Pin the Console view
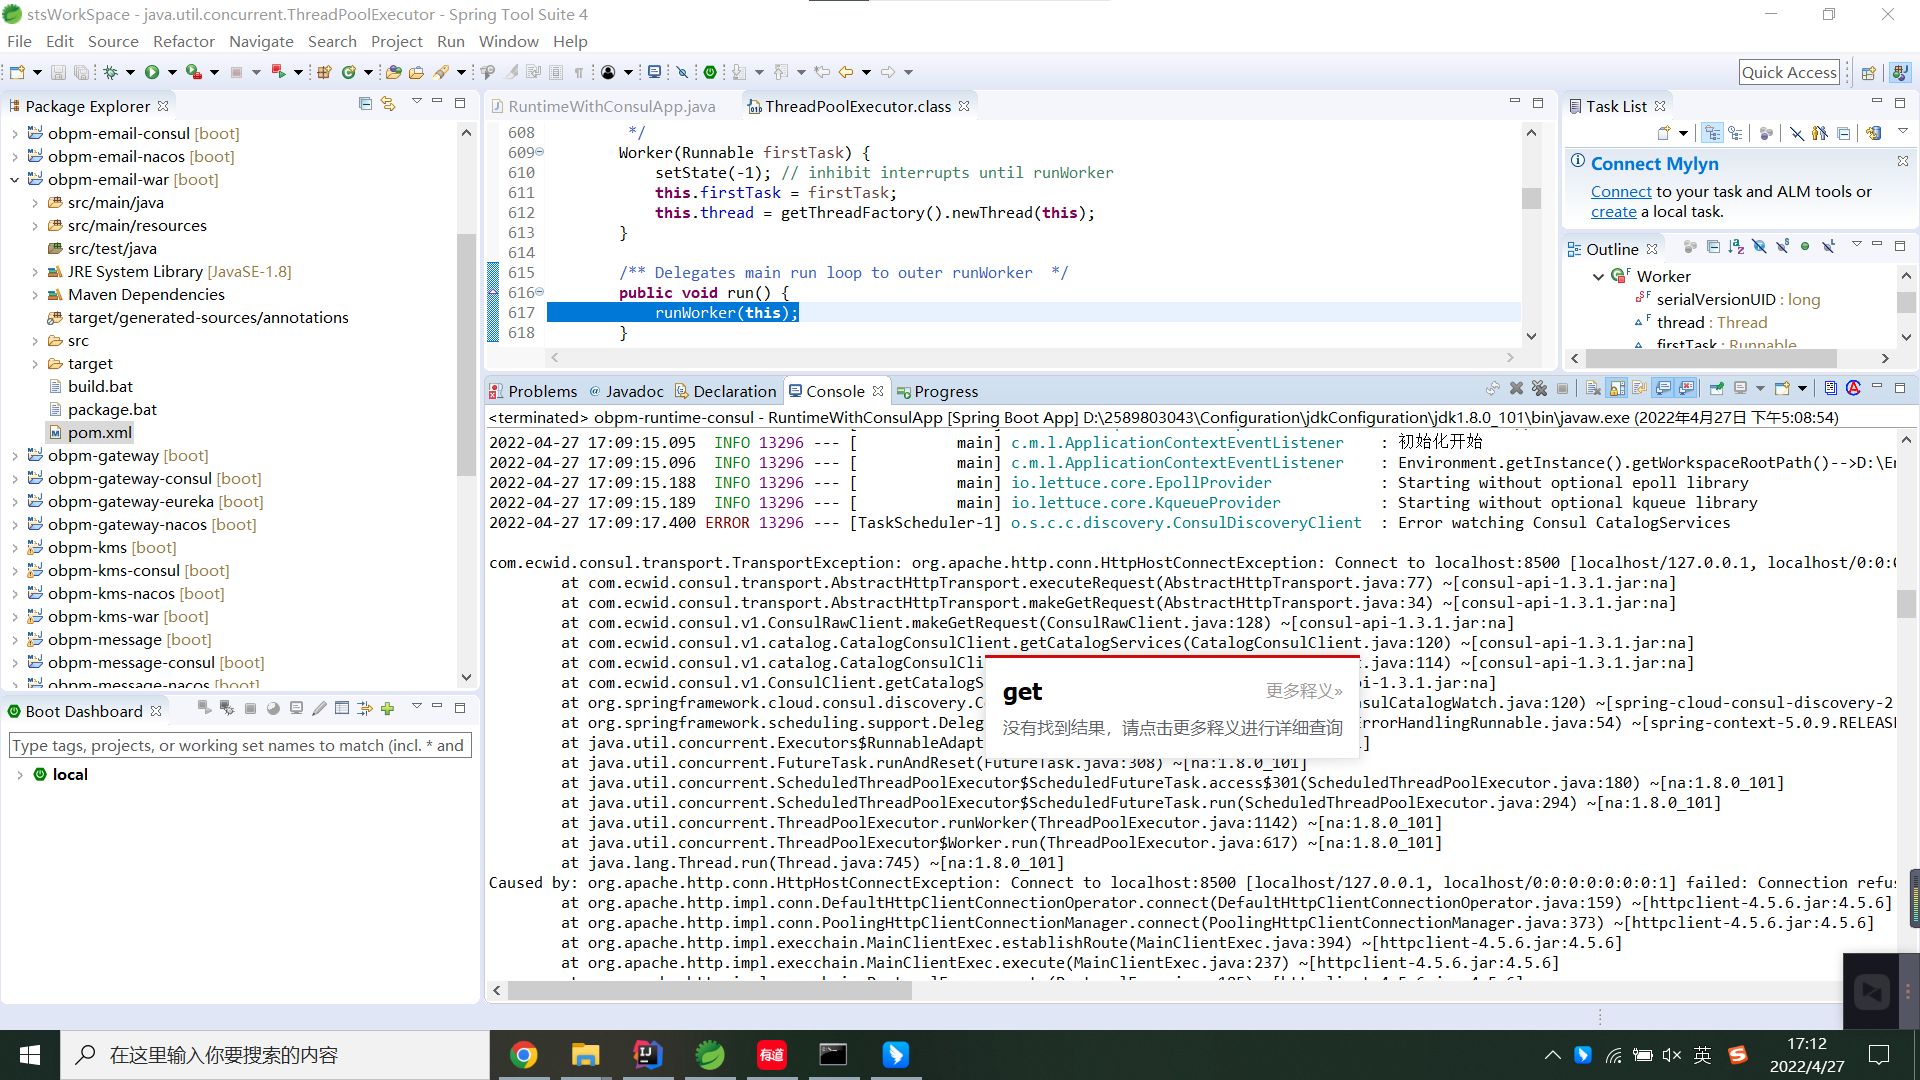This screenshot has width=1920, height=1080. coord(1717,389)
